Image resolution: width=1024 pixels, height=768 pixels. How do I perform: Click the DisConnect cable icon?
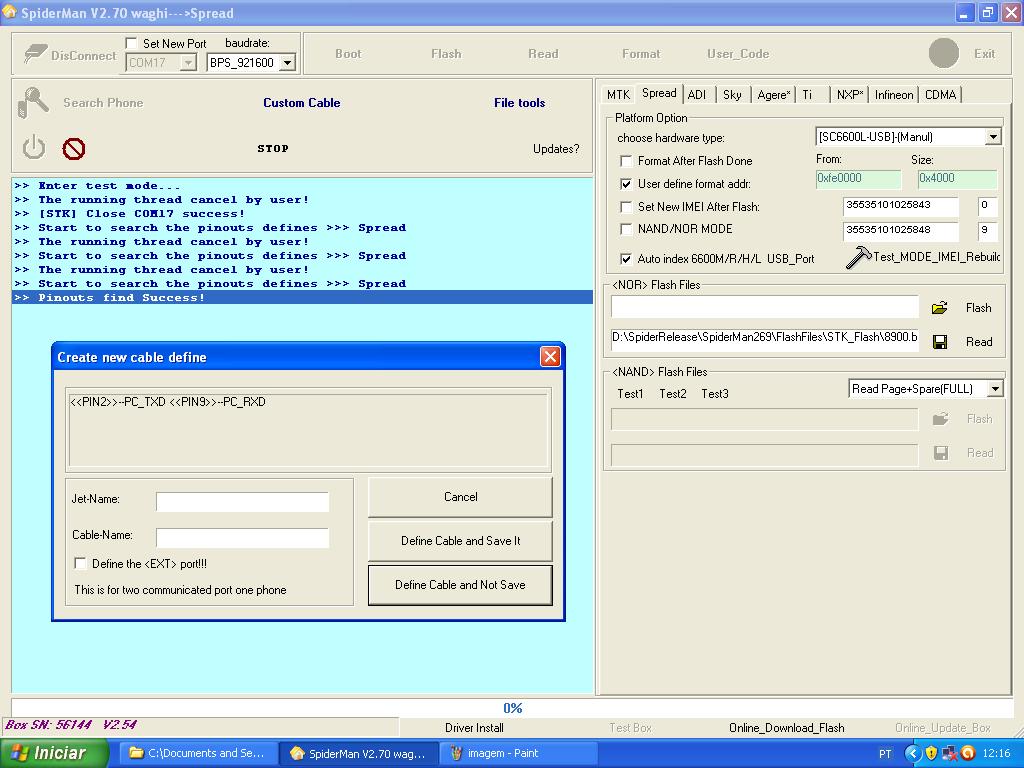(36, 54)
